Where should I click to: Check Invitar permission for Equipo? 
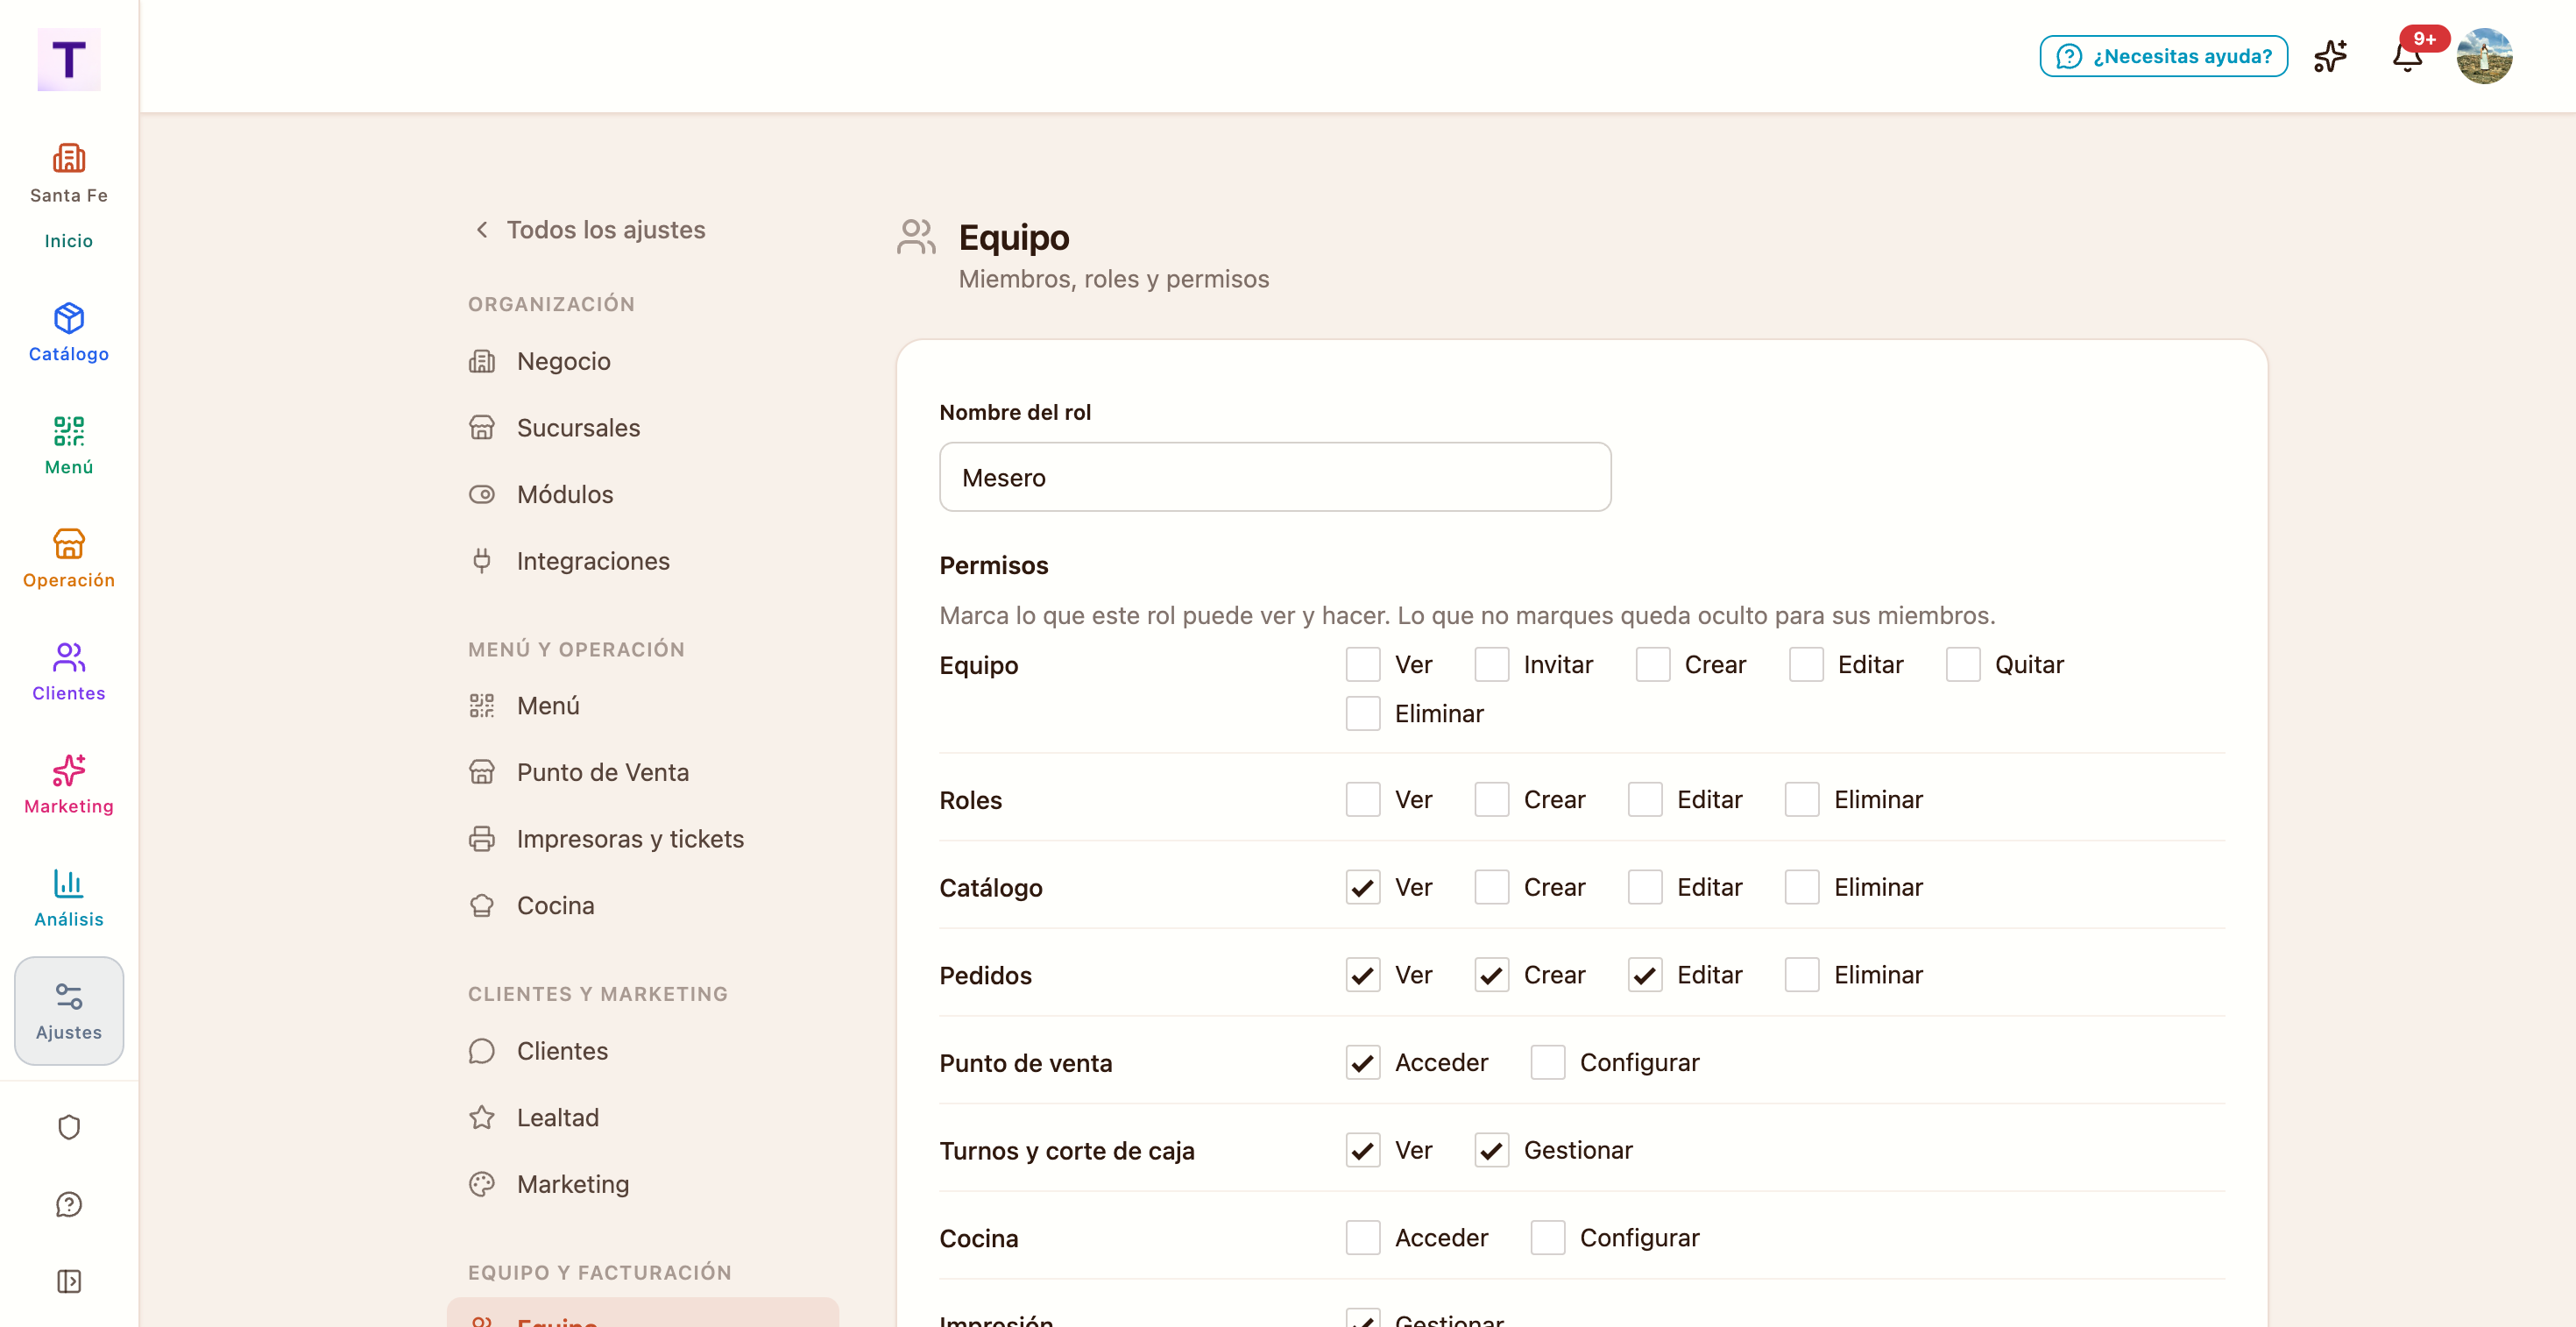(x=1491, y=664)
